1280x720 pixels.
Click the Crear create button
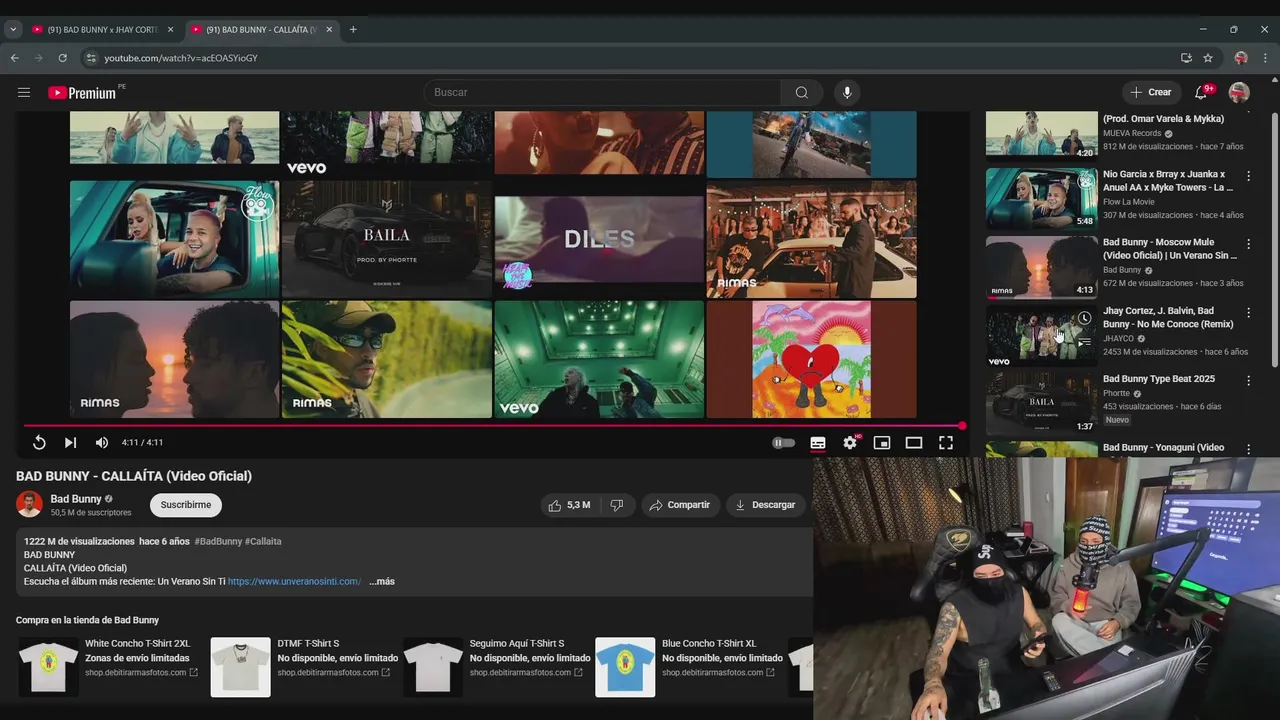1150,92
